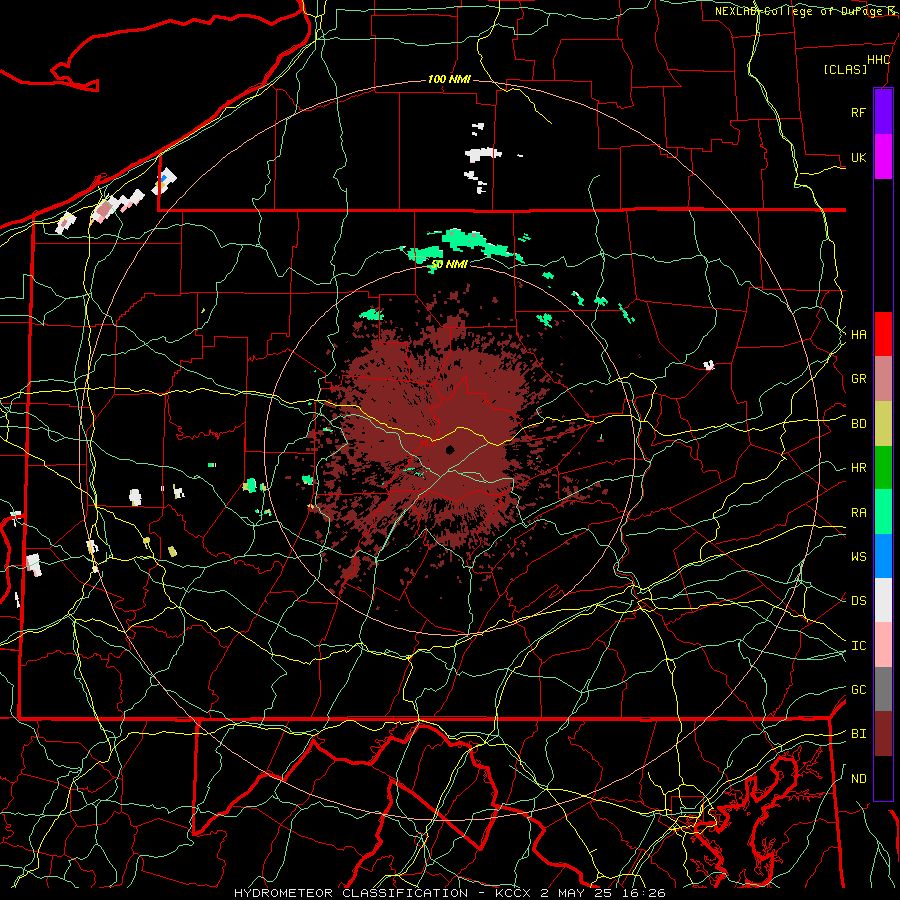The image size is (900, 900).
Task: Click the 100 NMI range ring label
Action: [449, 79]
